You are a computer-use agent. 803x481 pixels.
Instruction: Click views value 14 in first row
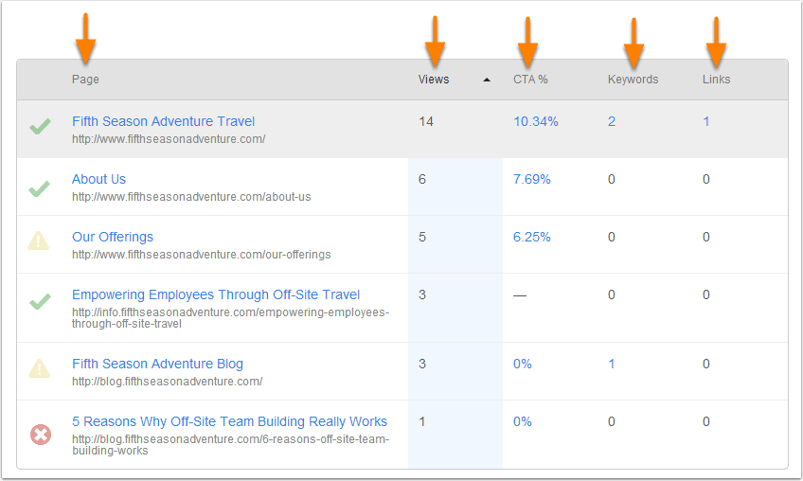coord(426,121)
